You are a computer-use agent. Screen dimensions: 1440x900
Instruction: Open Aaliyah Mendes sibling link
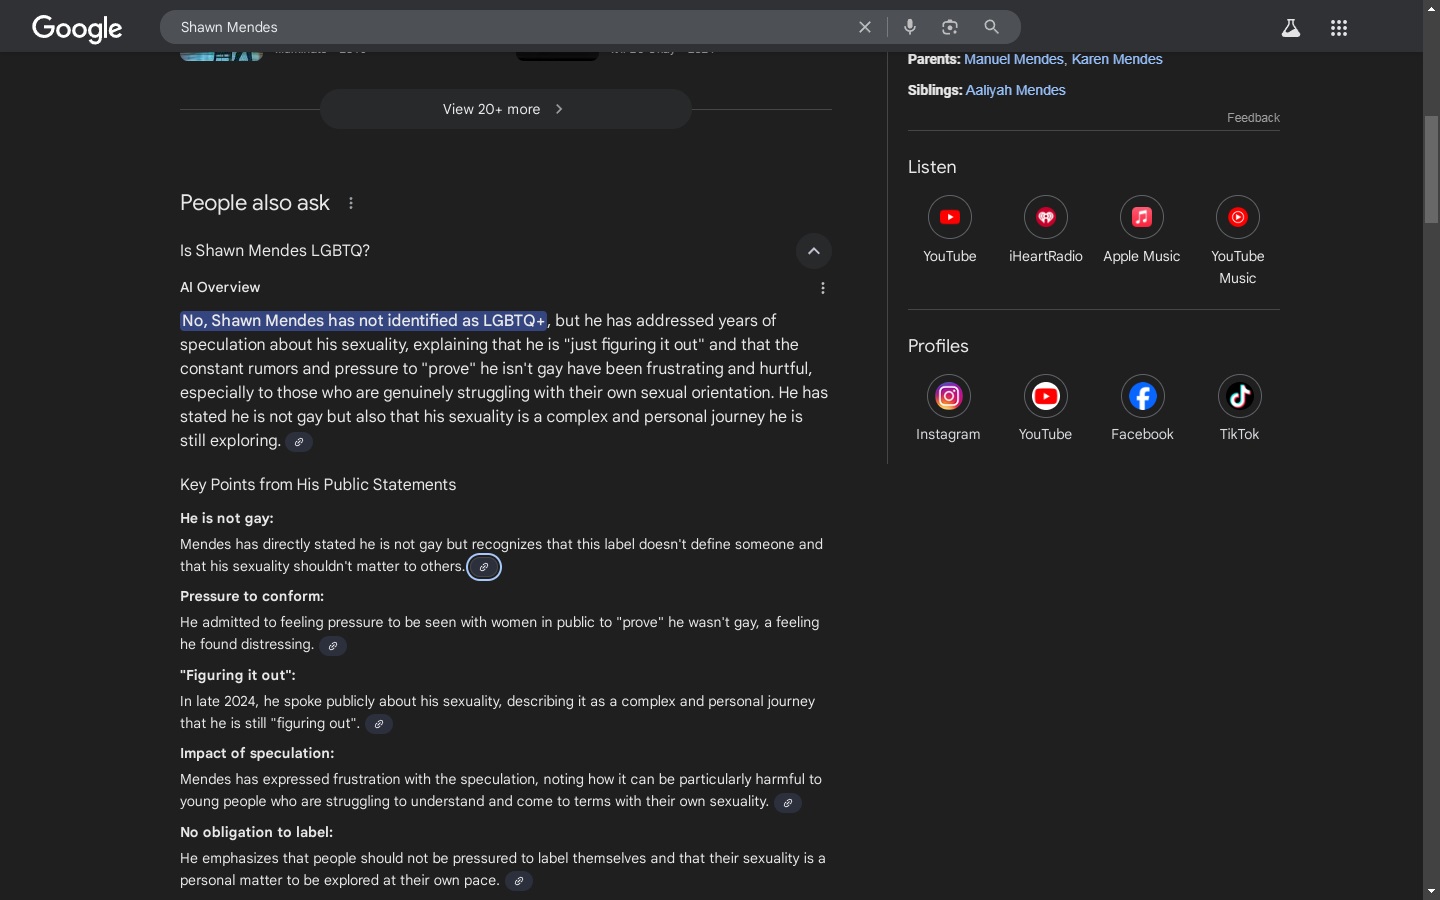[x=1015, y=90]
